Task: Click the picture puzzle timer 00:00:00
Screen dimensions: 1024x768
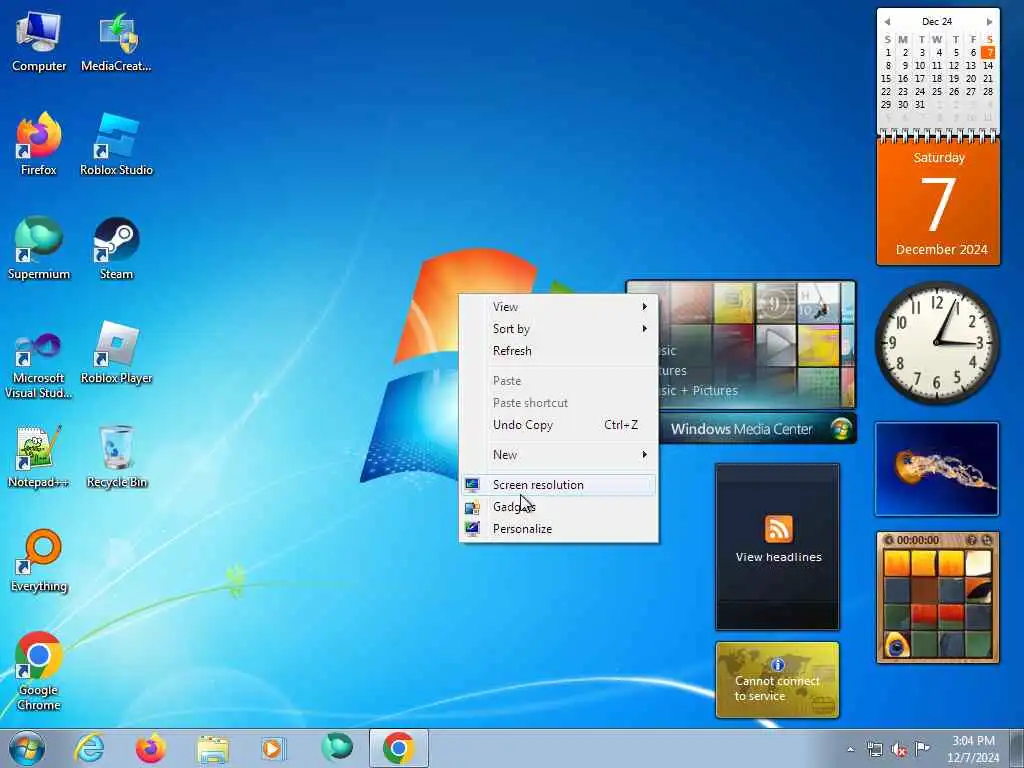Action: [918, 540]
